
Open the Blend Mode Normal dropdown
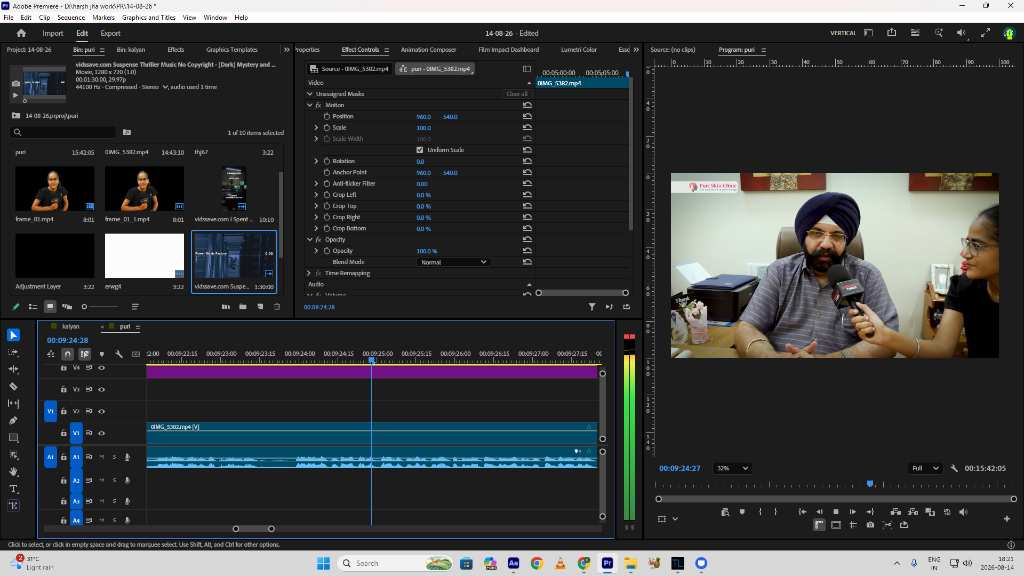[x=453, y=262]
